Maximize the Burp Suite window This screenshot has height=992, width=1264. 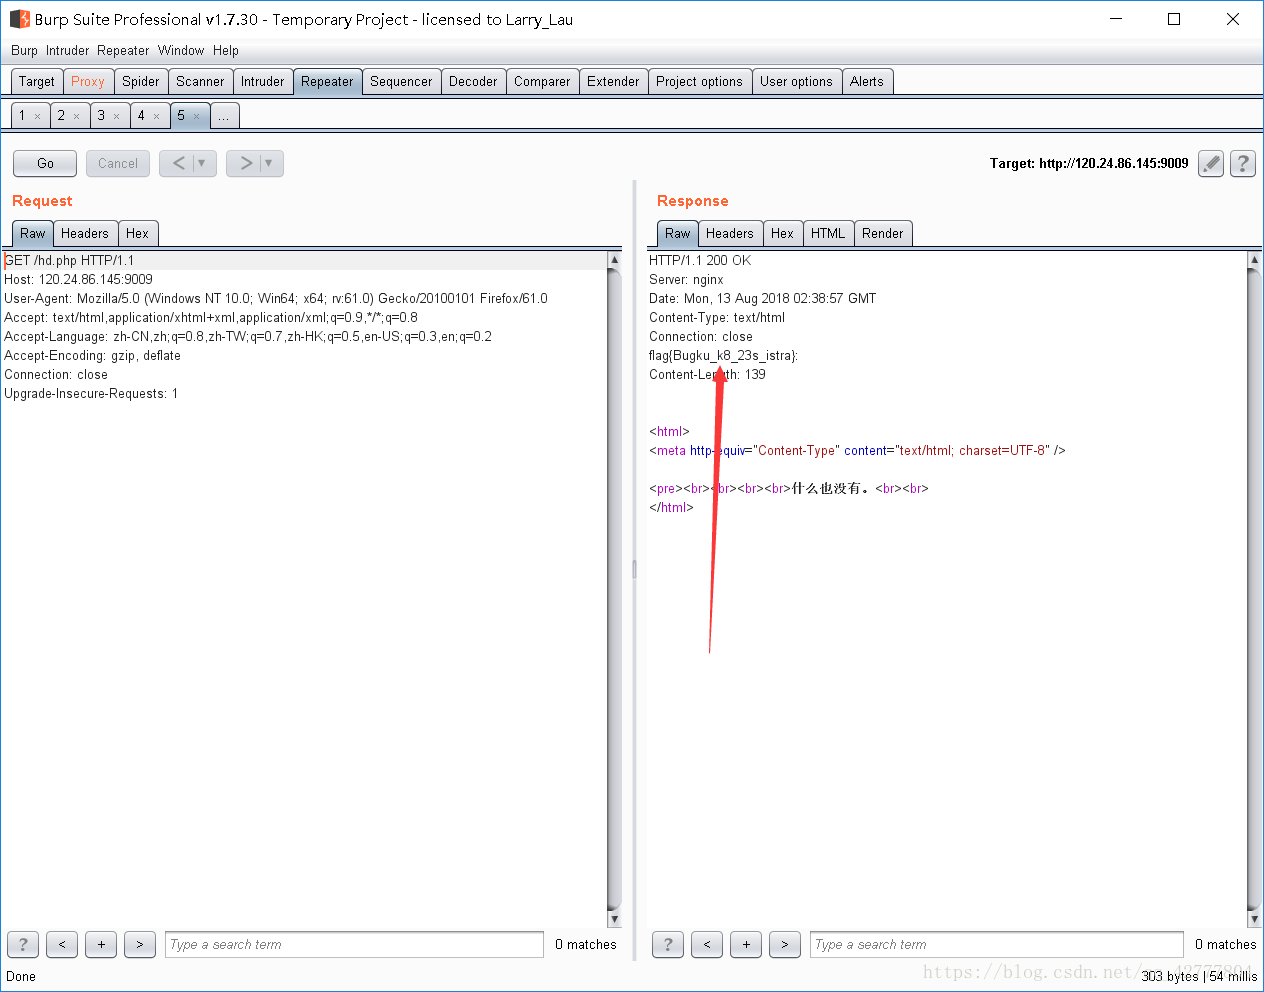(1174, 19)
